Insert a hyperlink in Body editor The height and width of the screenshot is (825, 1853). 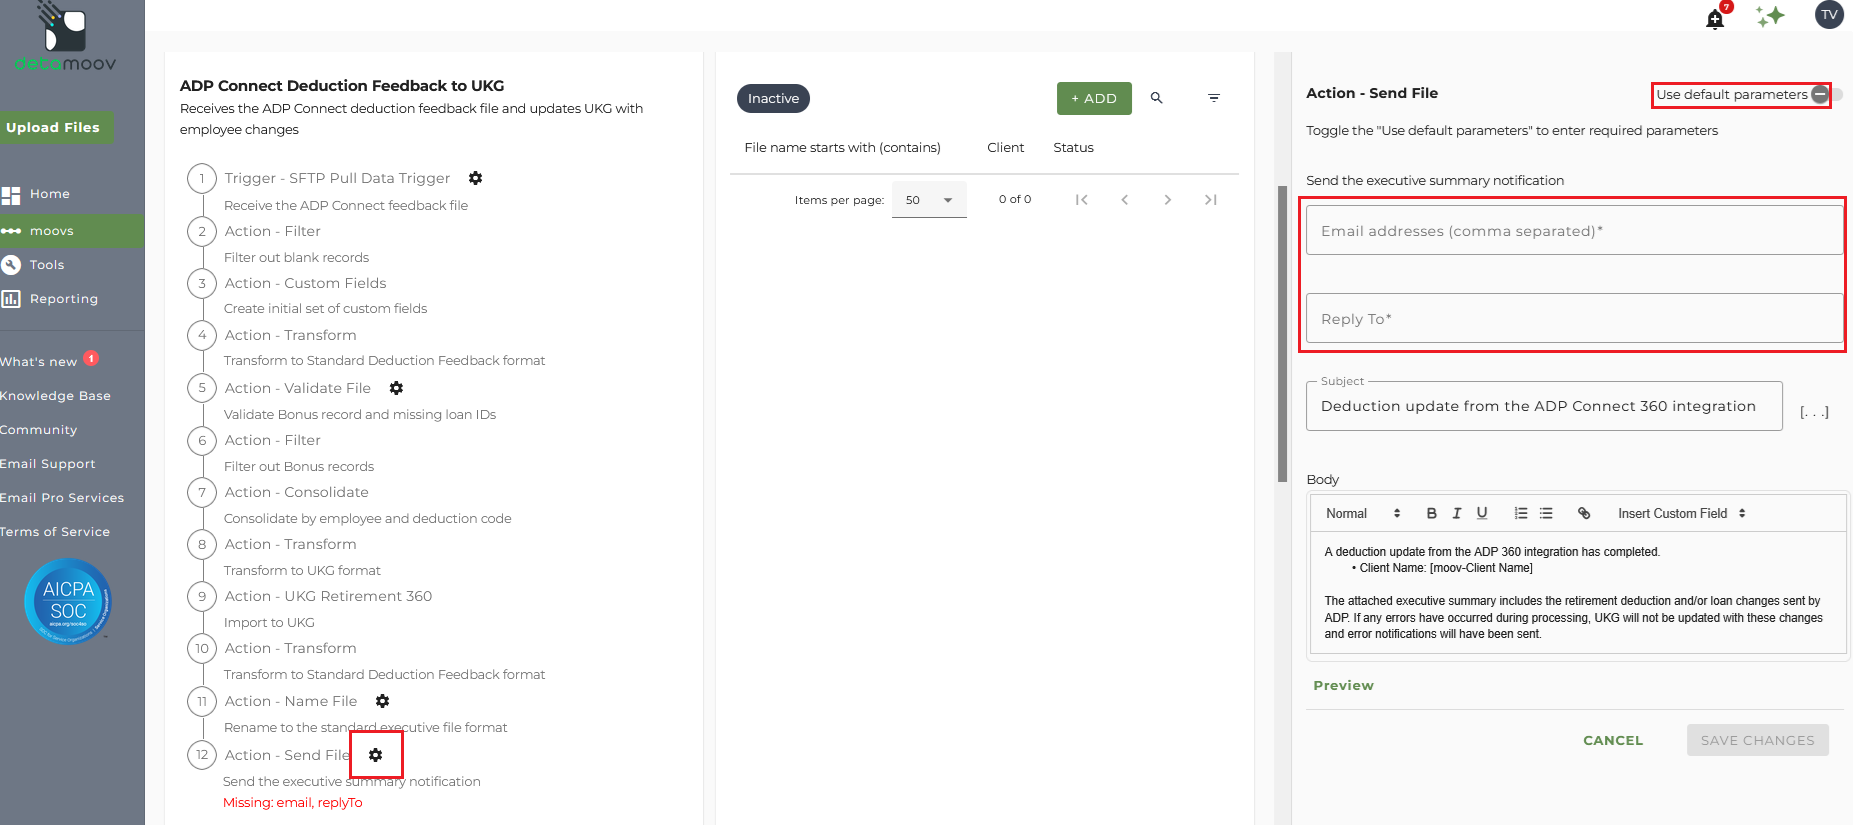[1584, 513]
